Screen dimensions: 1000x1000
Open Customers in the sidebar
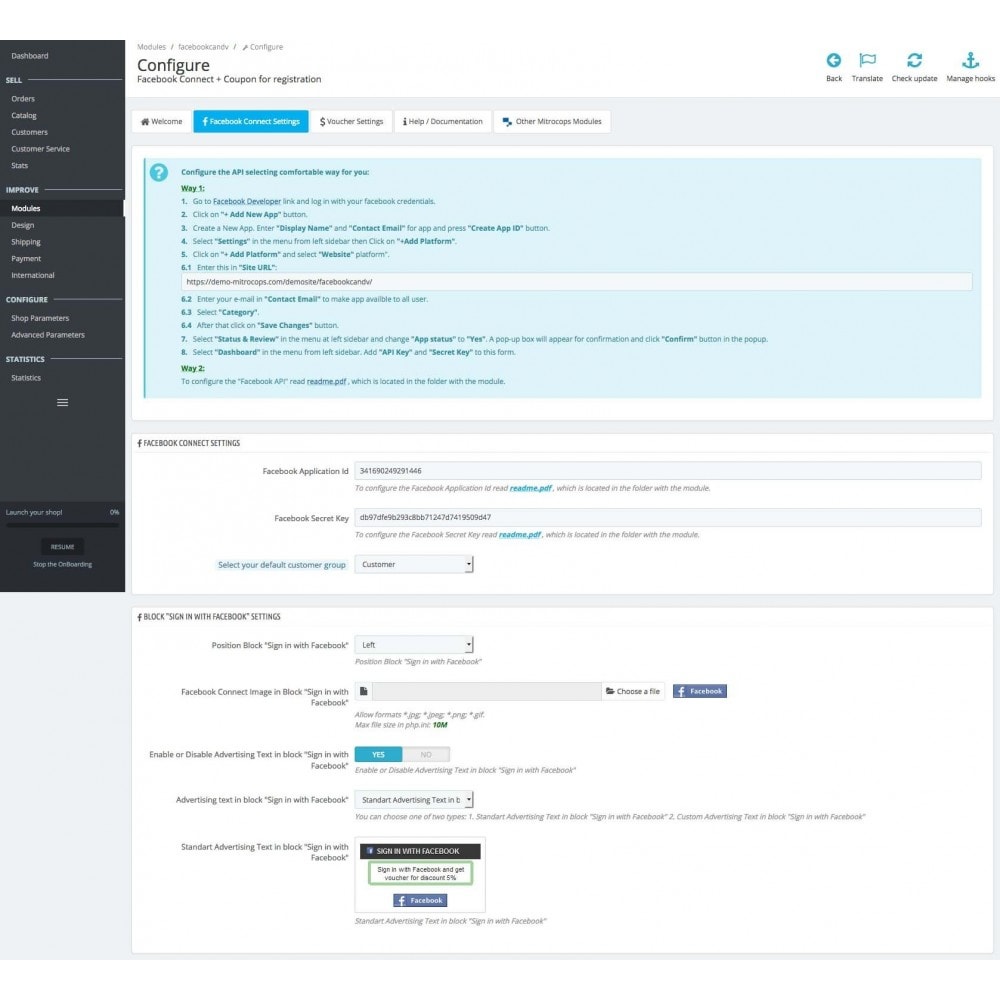click(x=29, y=132)
